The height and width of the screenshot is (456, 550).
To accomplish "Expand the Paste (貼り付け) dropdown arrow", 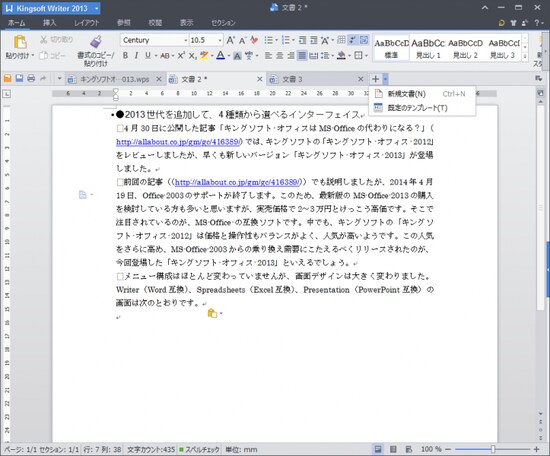I will 33,55.
